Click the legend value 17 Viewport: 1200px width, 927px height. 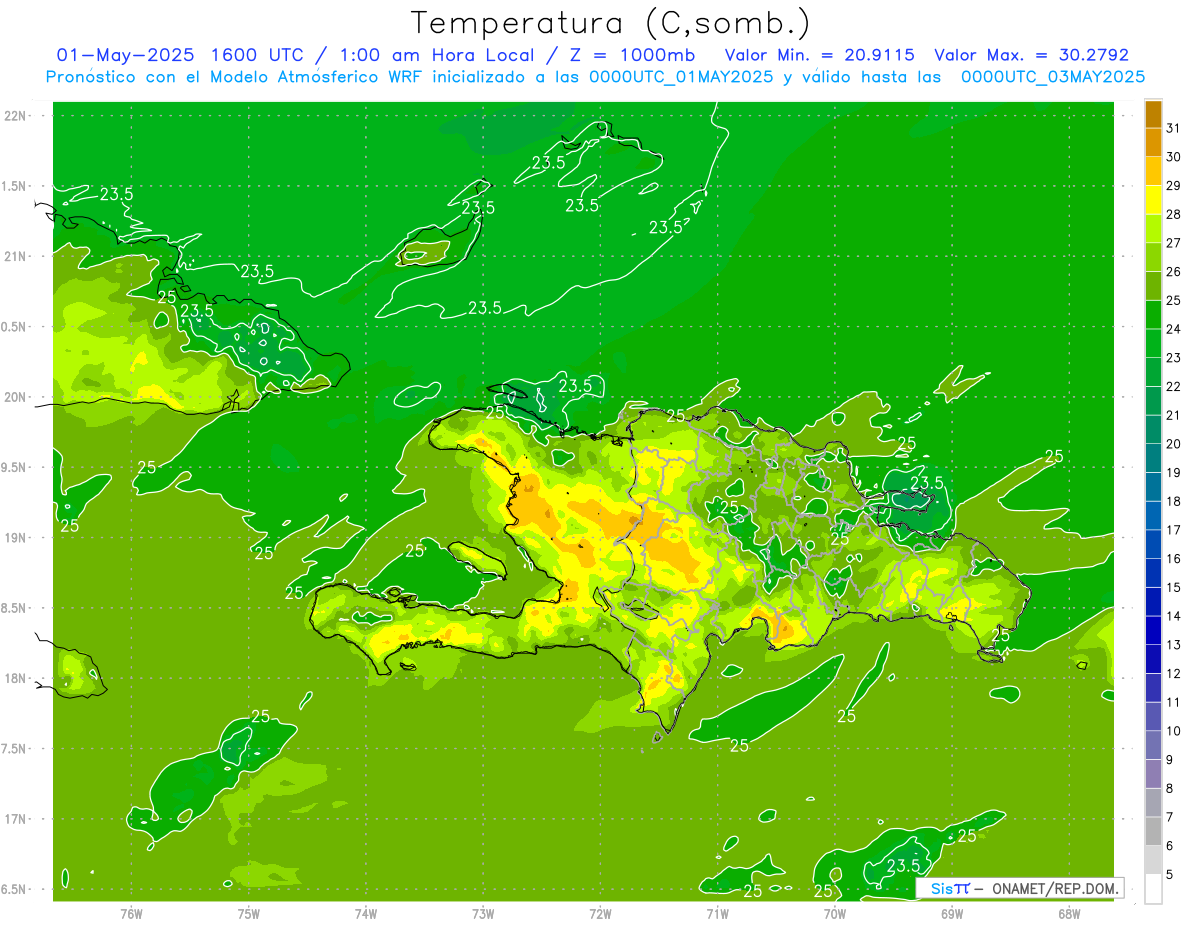[x=1173, y=530]
